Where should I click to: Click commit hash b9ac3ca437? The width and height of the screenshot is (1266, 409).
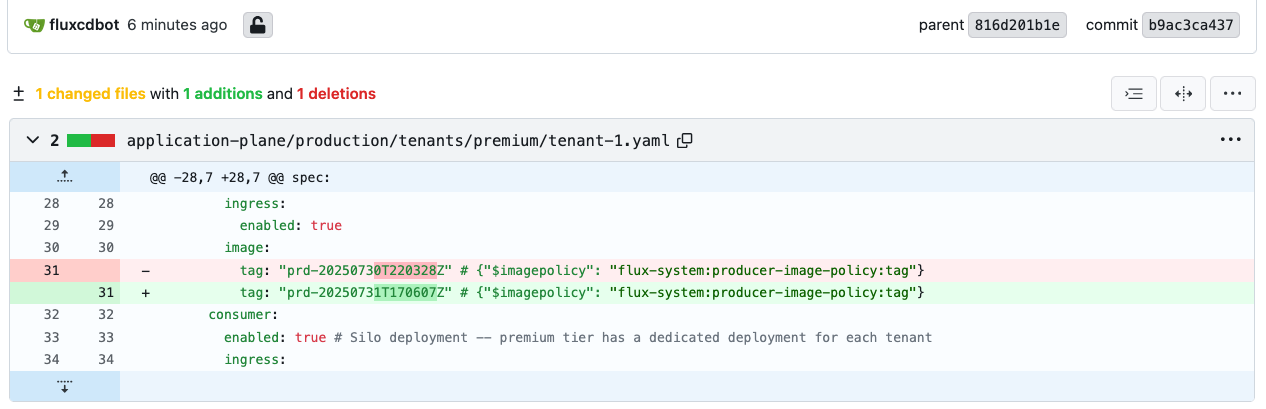tap(1191, 25)
